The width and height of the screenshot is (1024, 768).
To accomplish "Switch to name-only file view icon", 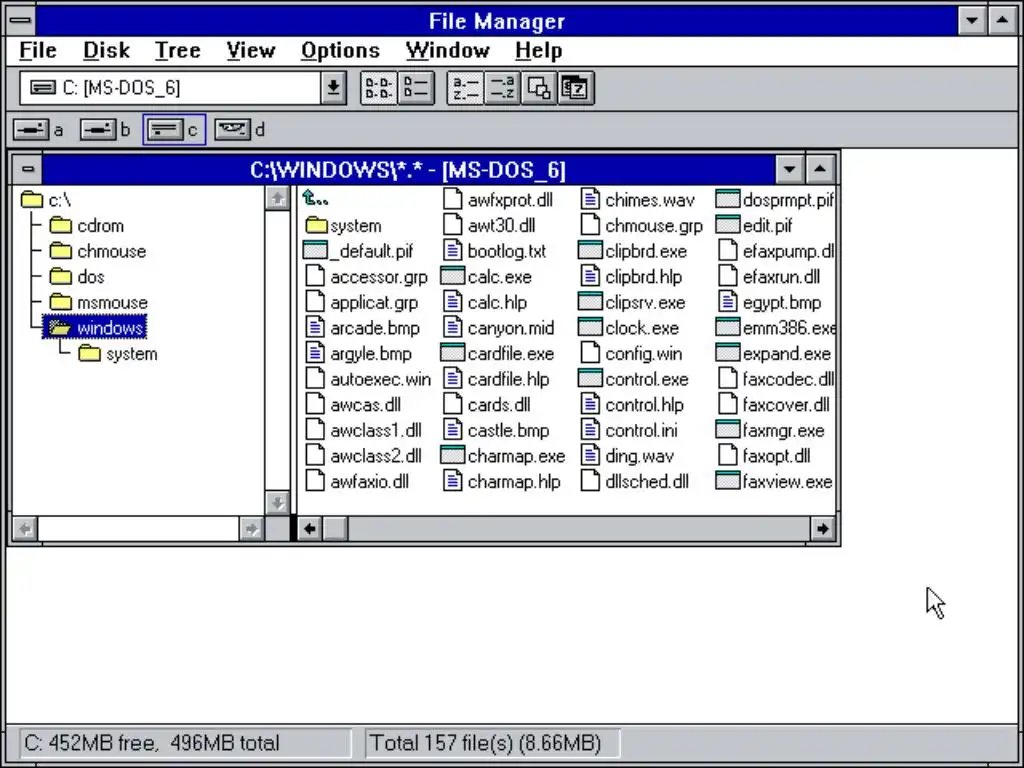I will tap(379, 88).
